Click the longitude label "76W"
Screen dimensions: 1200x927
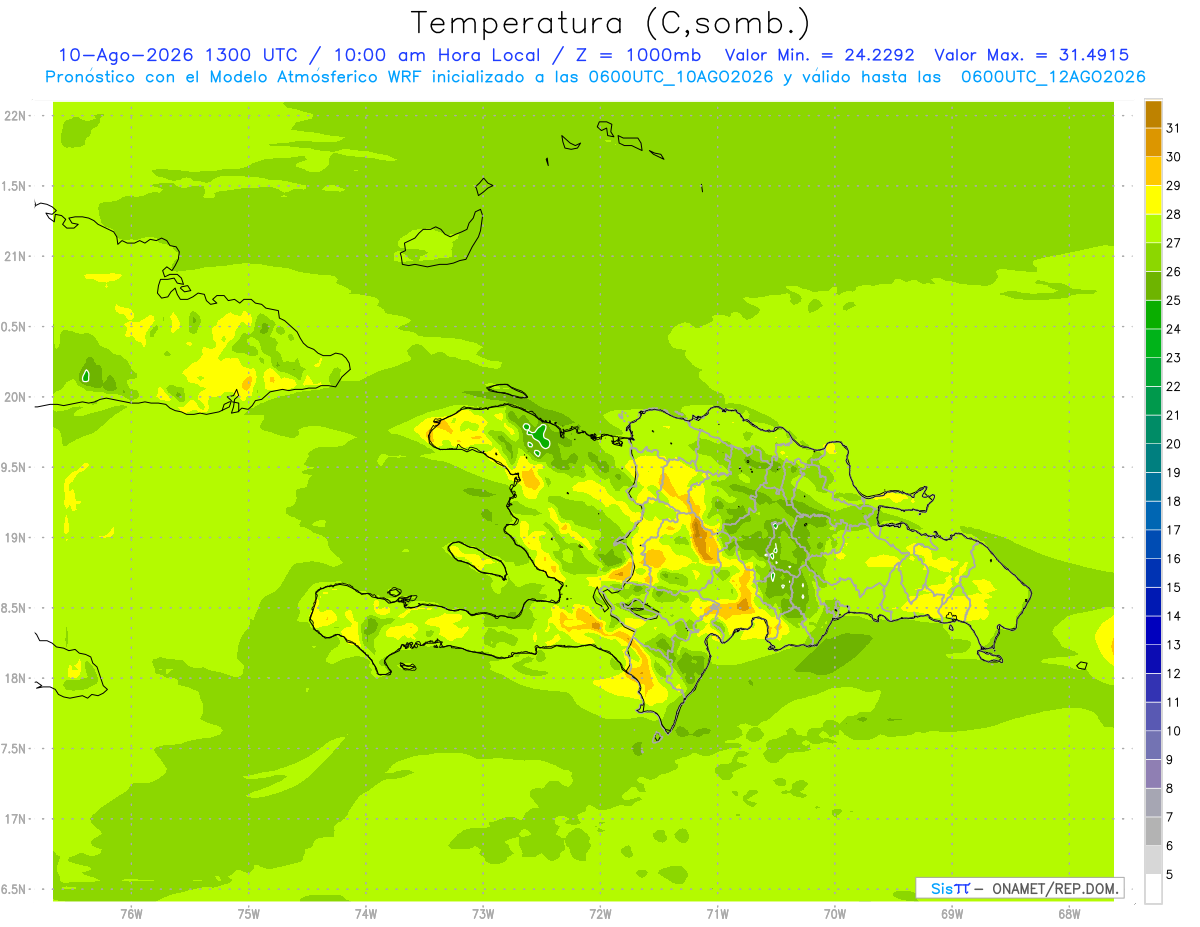tap(131, 914)
